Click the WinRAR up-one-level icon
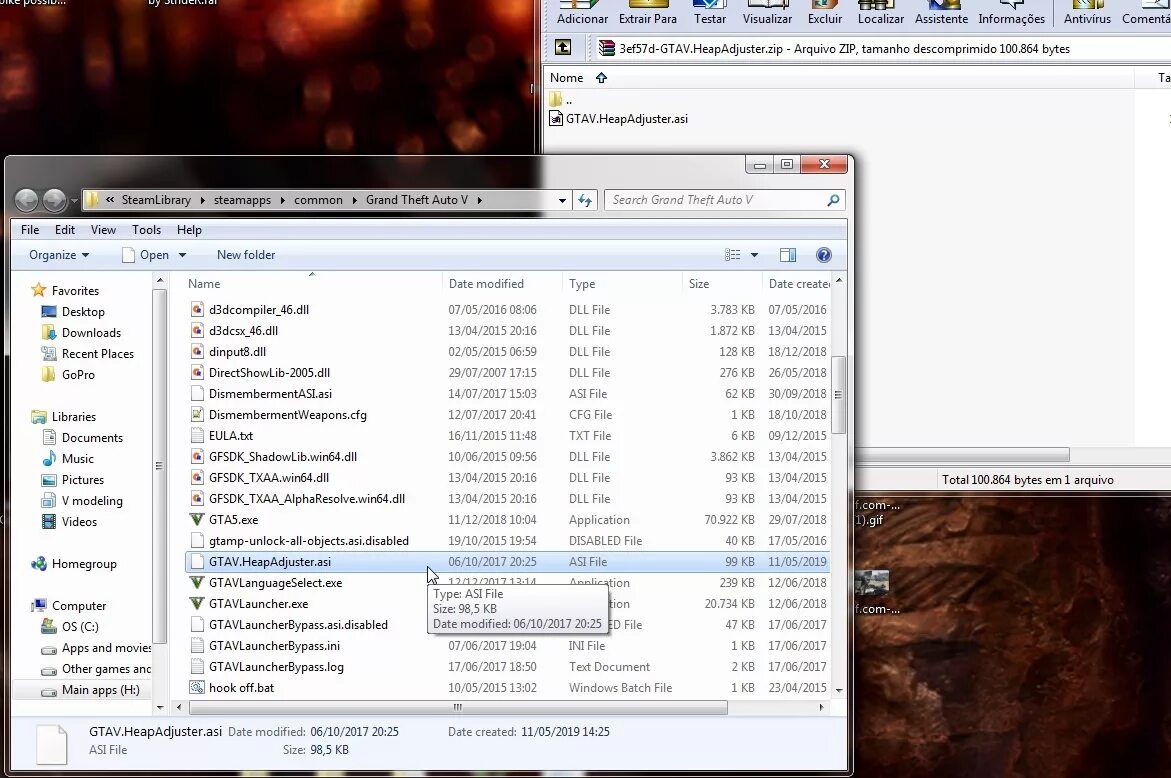This screenshot has height=778, width=1171. pos(563,48)
